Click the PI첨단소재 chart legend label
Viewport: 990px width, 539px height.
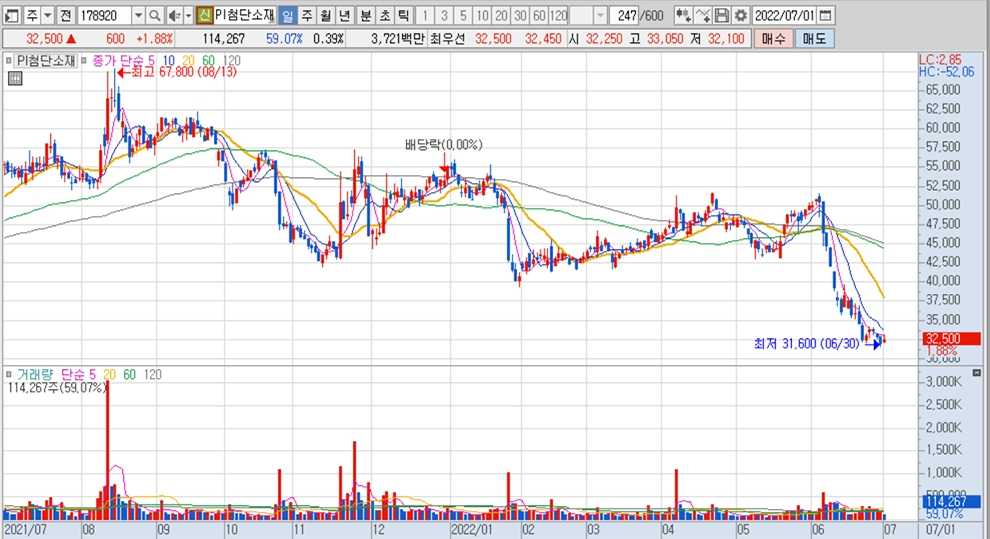click(45, 61)
